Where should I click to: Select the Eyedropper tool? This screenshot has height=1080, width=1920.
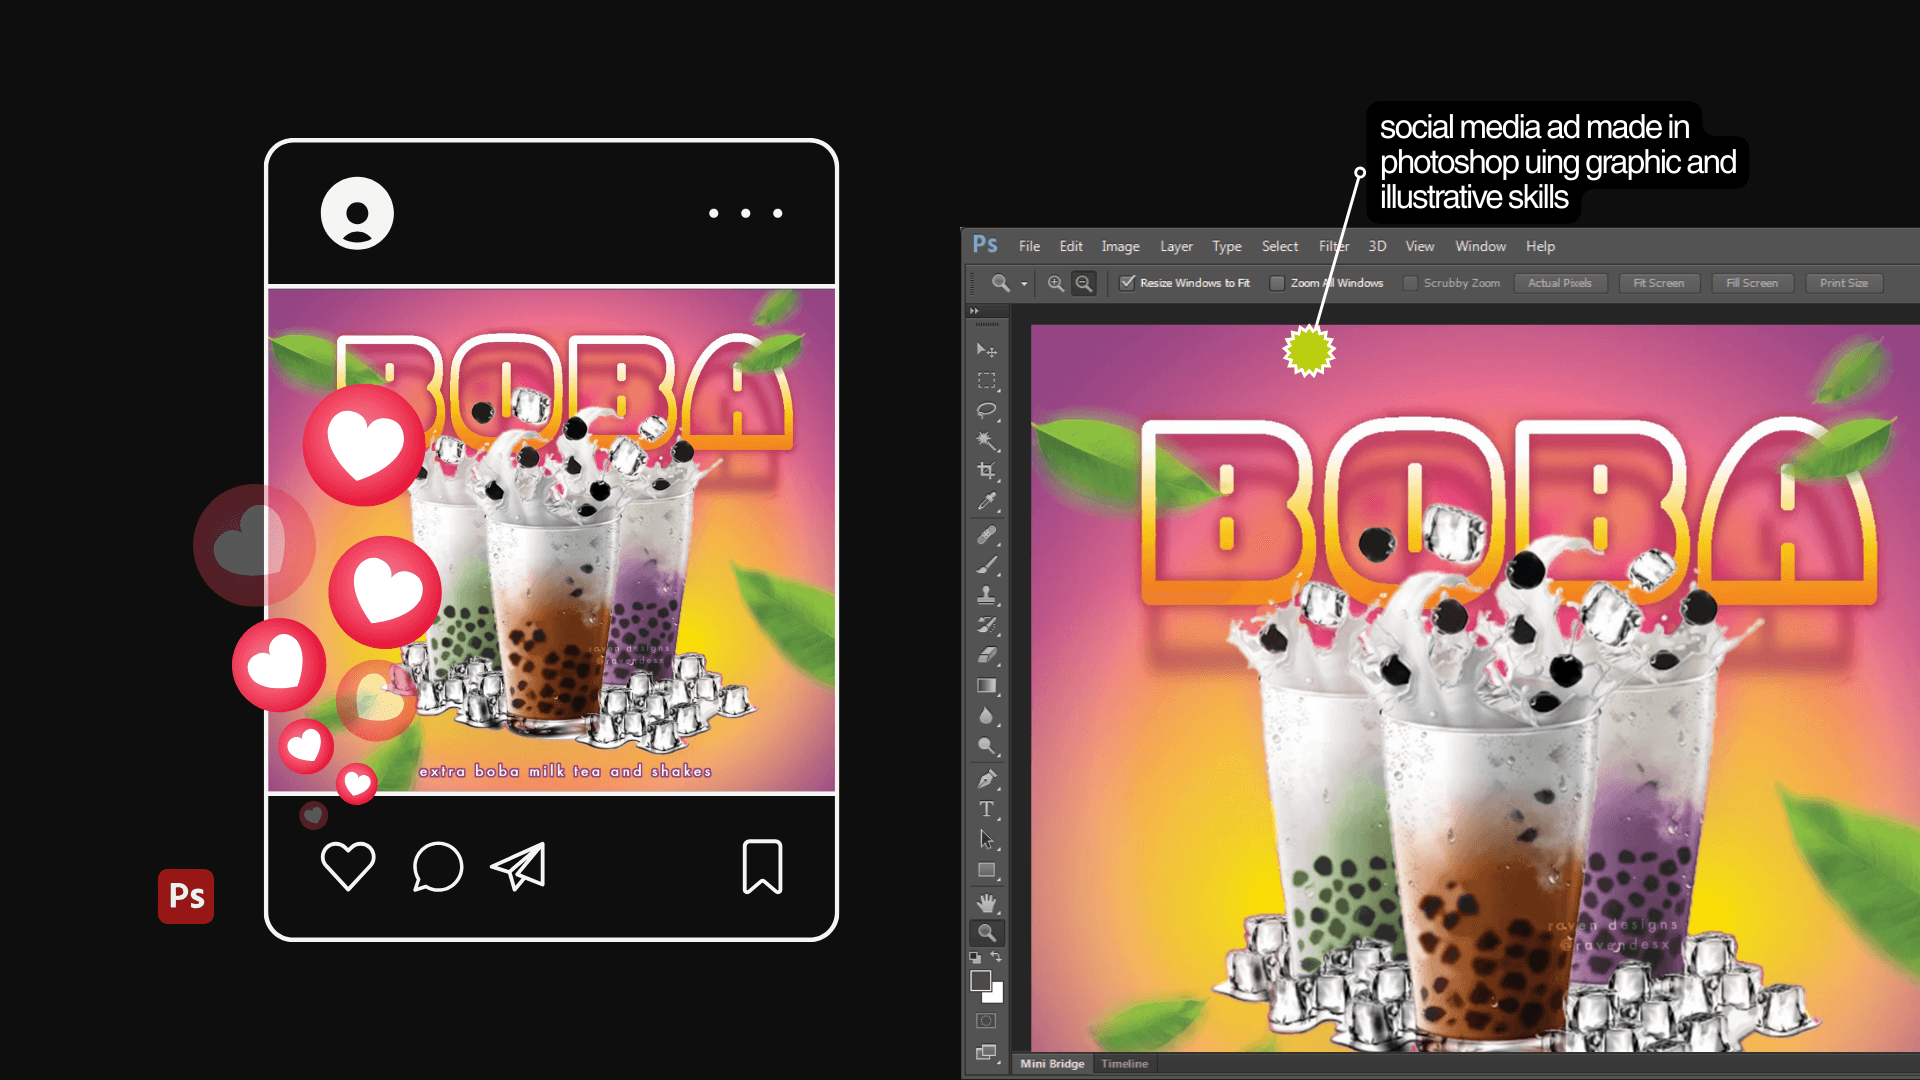point(986,501)
